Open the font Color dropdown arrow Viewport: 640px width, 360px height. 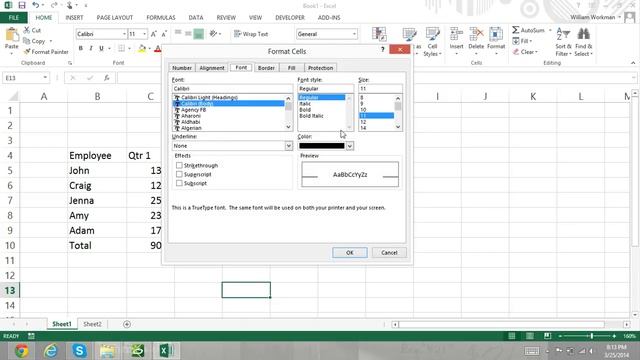[350, 146]
